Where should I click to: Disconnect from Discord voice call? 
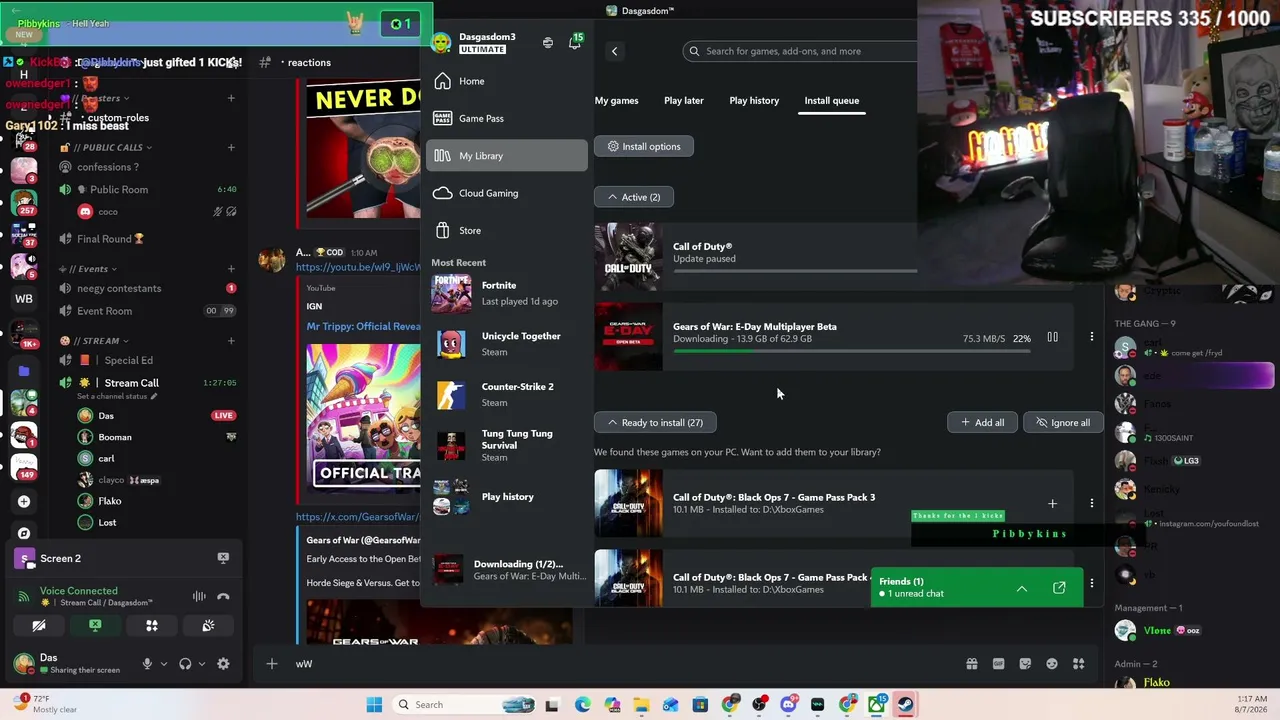point(223,597)
